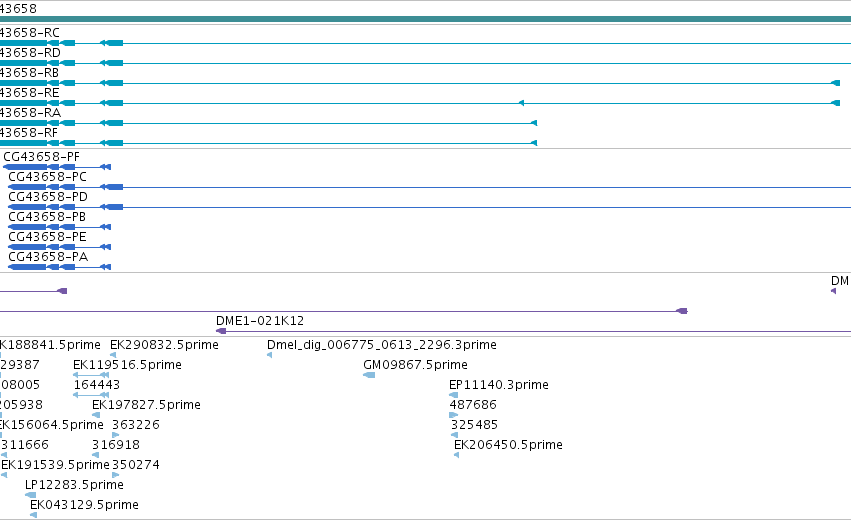The height and width of the screenshot is (520, 851).
Task: Select the 43658-RC transcript label
Action: pyautogui.click(x=29, y=33)
